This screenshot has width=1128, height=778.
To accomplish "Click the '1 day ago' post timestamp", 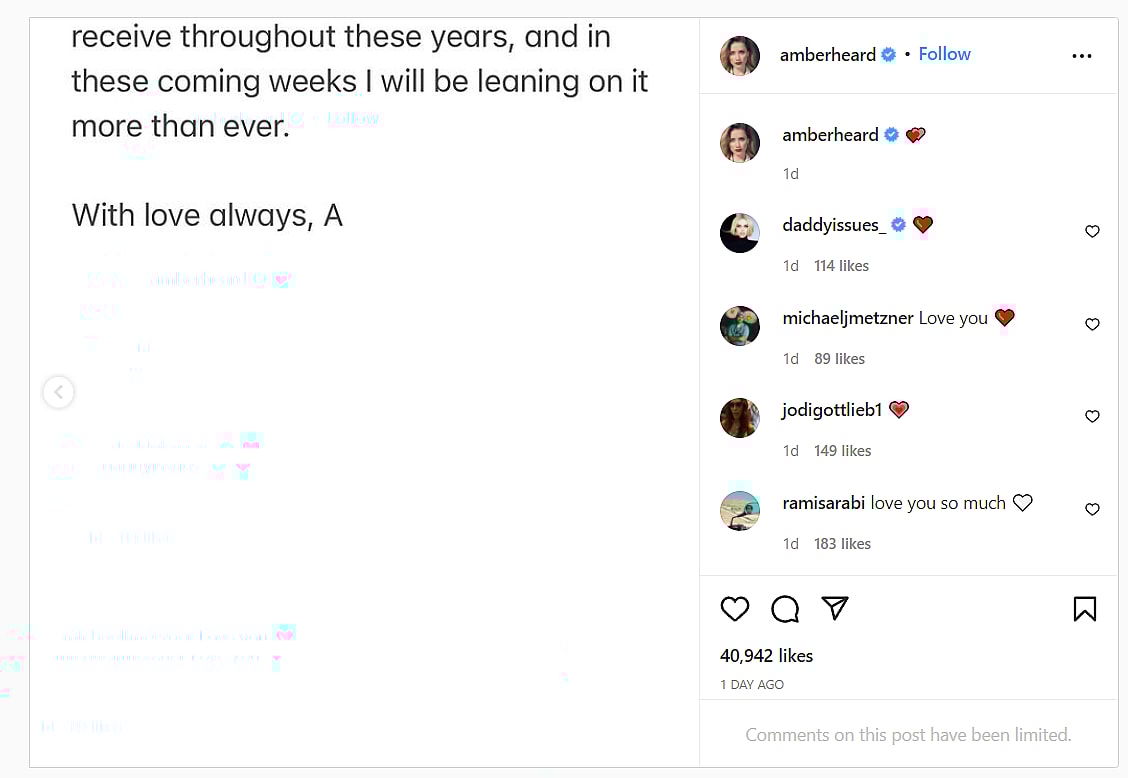I will (x=752, y=685).
